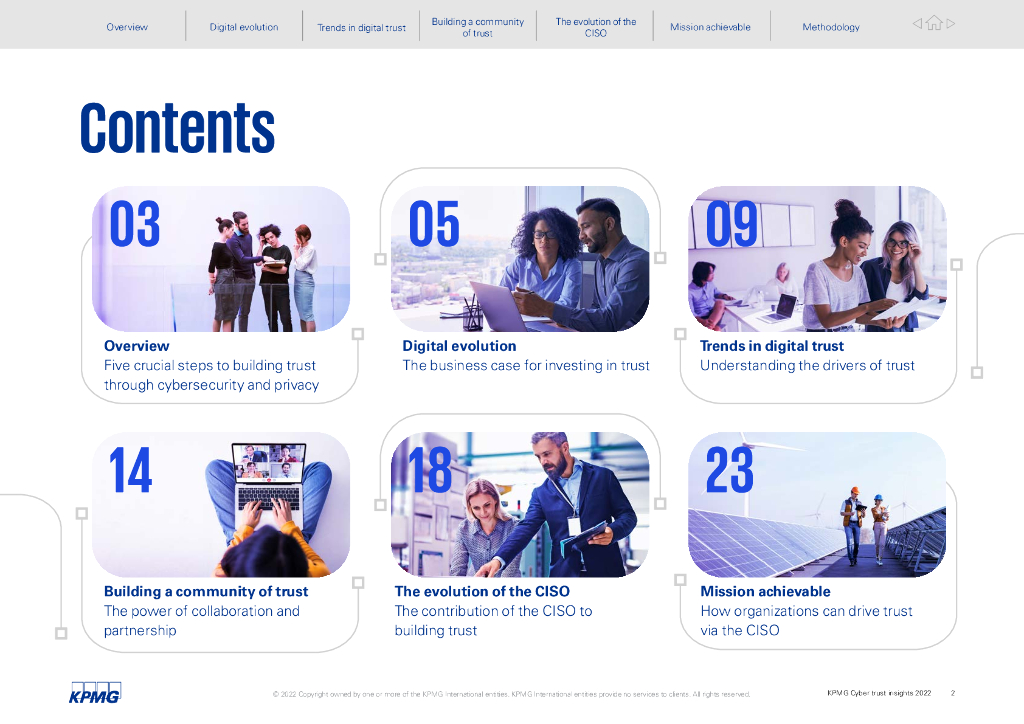Go to next page arrow icon
This screenshot has width=1024, height=724.
(x=951, y=24)
